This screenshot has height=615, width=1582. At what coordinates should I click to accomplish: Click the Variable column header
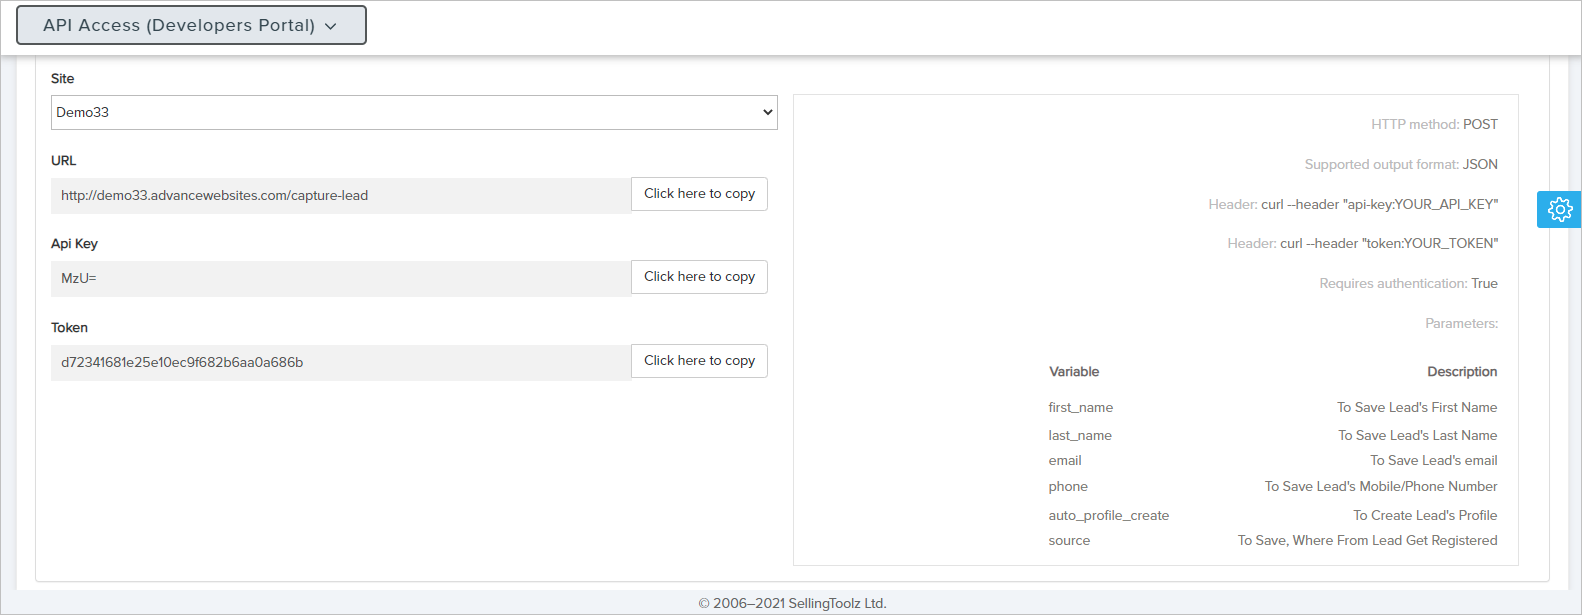coord(1074,372)
